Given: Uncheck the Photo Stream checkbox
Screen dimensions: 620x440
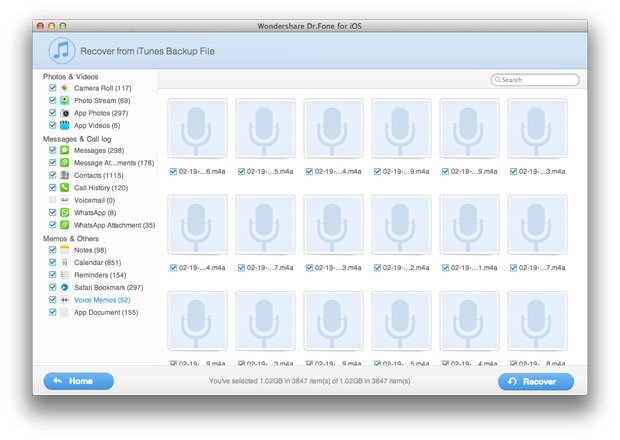Looking at the screenshot, I should pyautogui.click(x=52, y=100).
